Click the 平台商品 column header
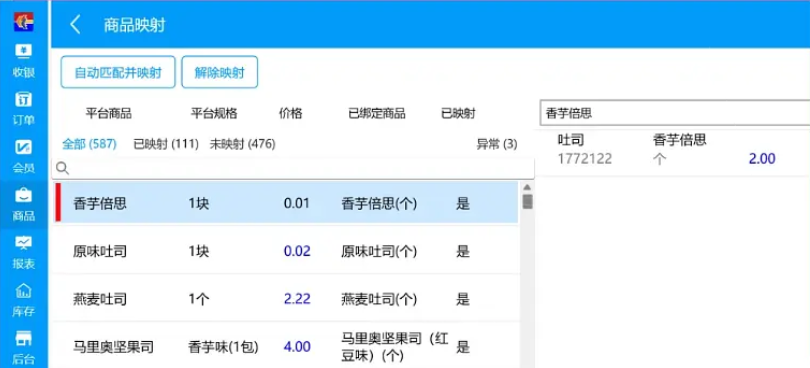The height and width of the screenshot is (368, 810). pos(108,114)
